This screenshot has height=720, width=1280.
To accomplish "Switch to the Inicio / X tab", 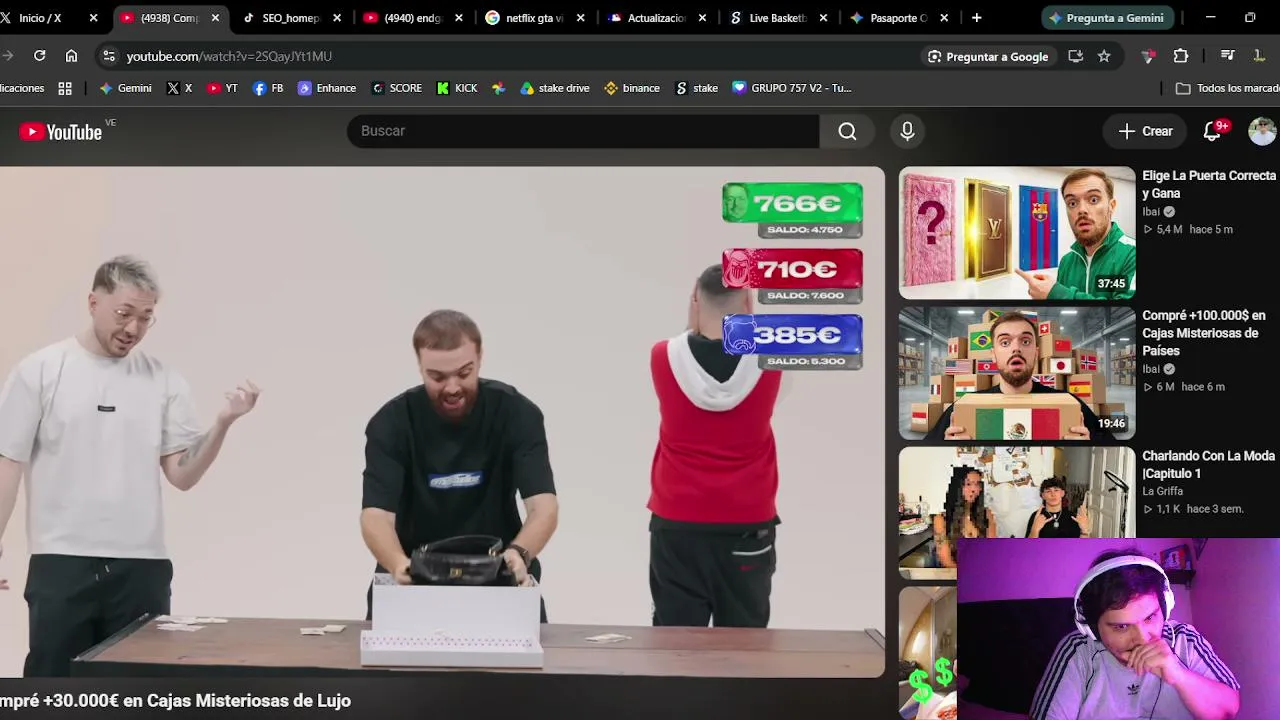I will 40,18.
